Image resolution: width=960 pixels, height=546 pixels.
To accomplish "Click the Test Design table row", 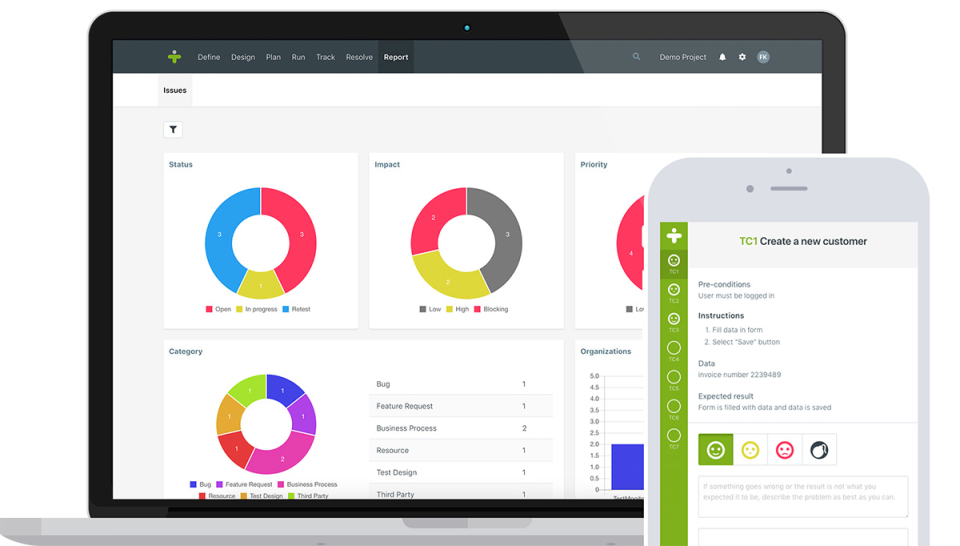I will click(461, 472).
